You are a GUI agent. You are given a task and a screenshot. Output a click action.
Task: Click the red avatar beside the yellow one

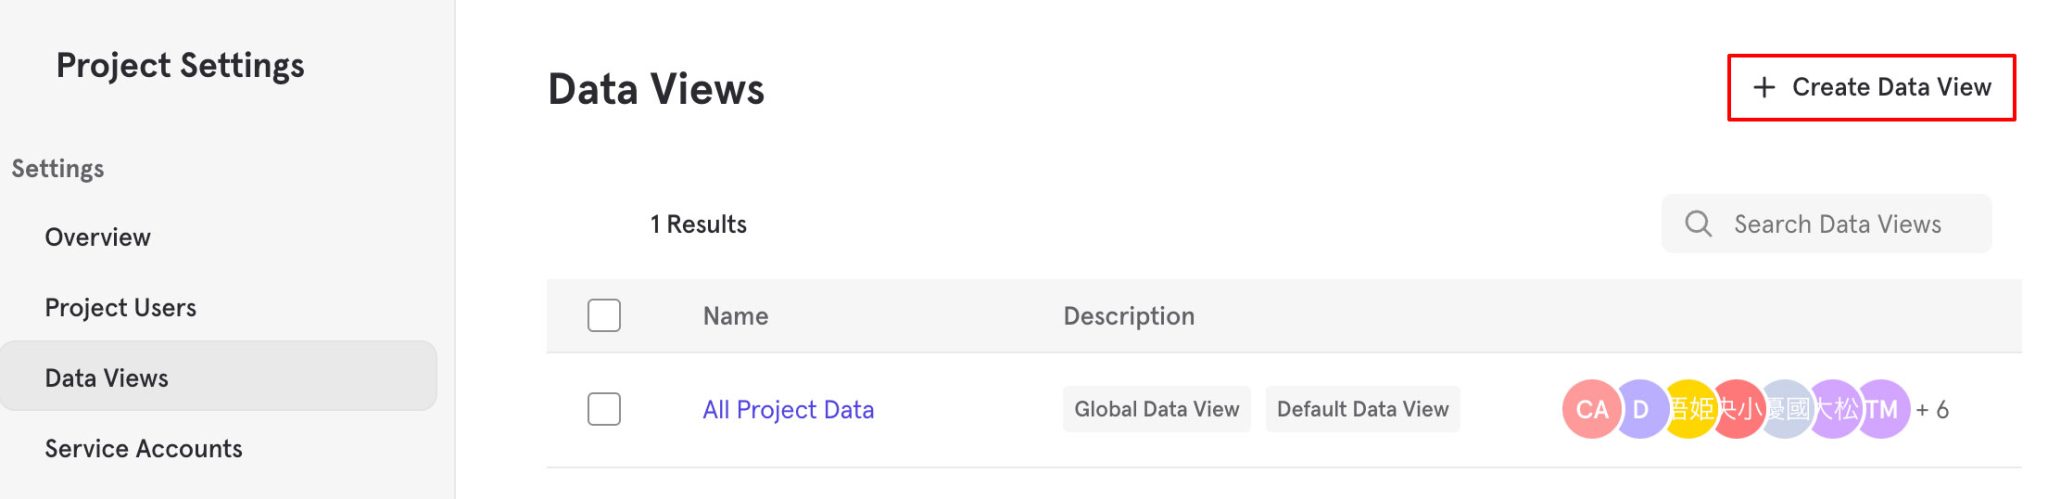[x=1739, y=409]
